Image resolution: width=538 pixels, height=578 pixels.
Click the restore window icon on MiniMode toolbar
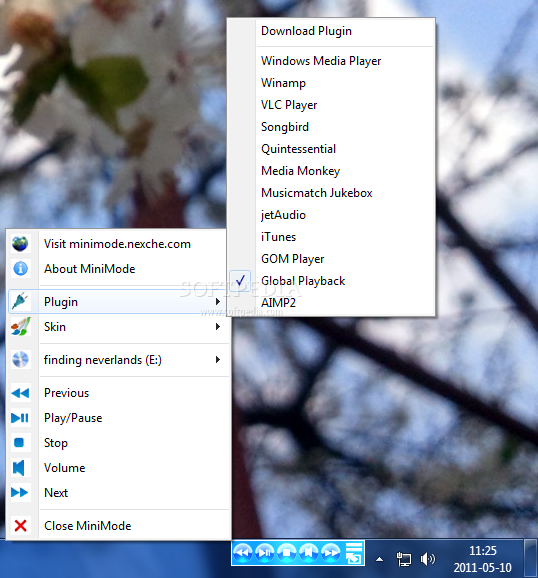pos(353,553)
